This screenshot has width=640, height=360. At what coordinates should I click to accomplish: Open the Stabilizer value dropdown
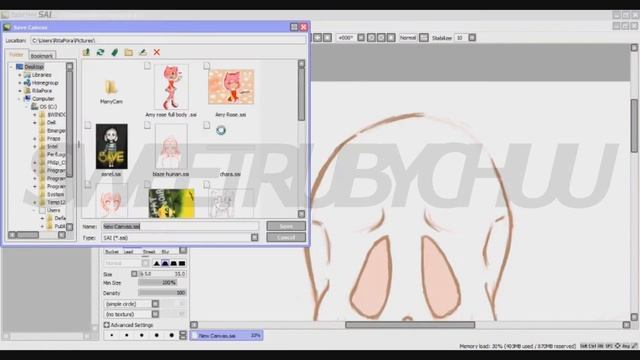(x=472, y=38)
